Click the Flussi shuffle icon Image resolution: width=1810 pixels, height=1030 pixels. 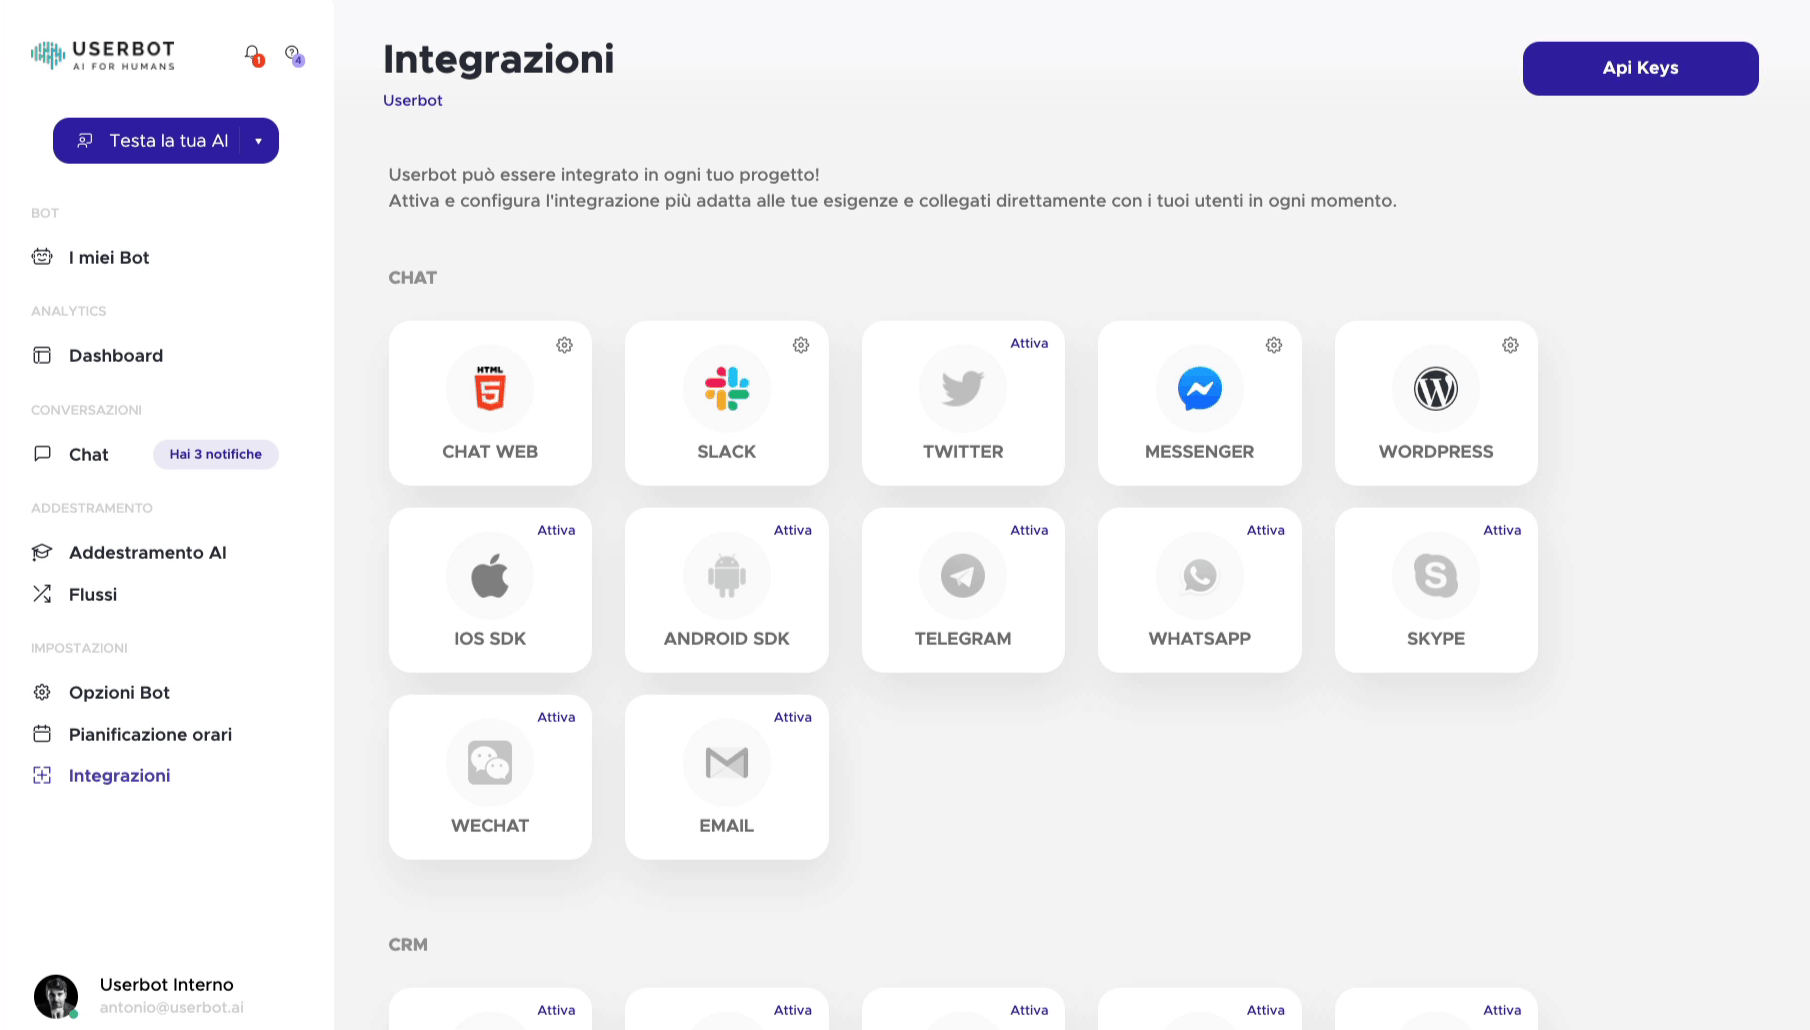(x=42, y=594)
